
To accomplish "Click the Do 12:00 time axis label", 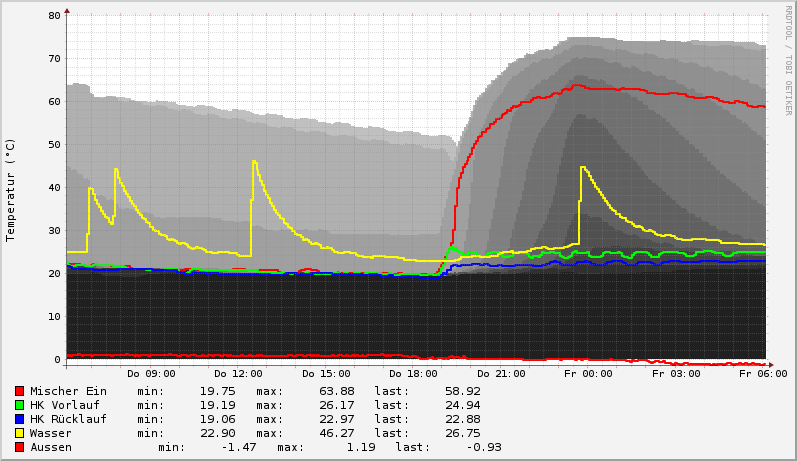I will 239,373.
